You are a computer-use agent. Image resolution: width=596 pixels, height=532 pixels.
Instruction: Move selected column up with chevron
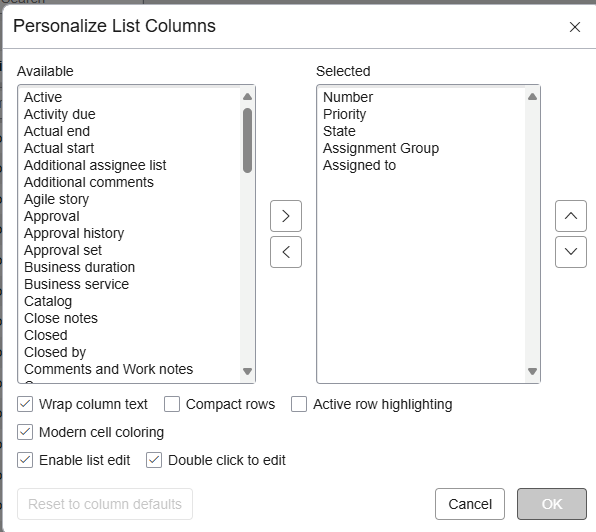[571, 216]
